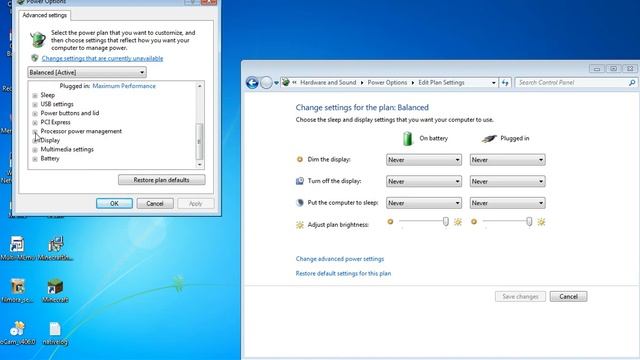
Task: Click the battery icon above On battery column
Action: pyautogui.click(x=407, y=138)
